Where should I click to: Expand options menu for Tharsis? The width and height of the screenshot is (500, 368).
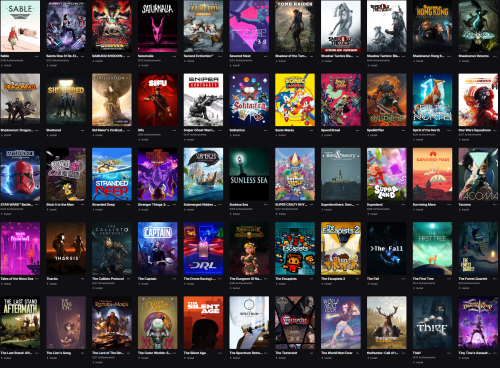point(83,279)
